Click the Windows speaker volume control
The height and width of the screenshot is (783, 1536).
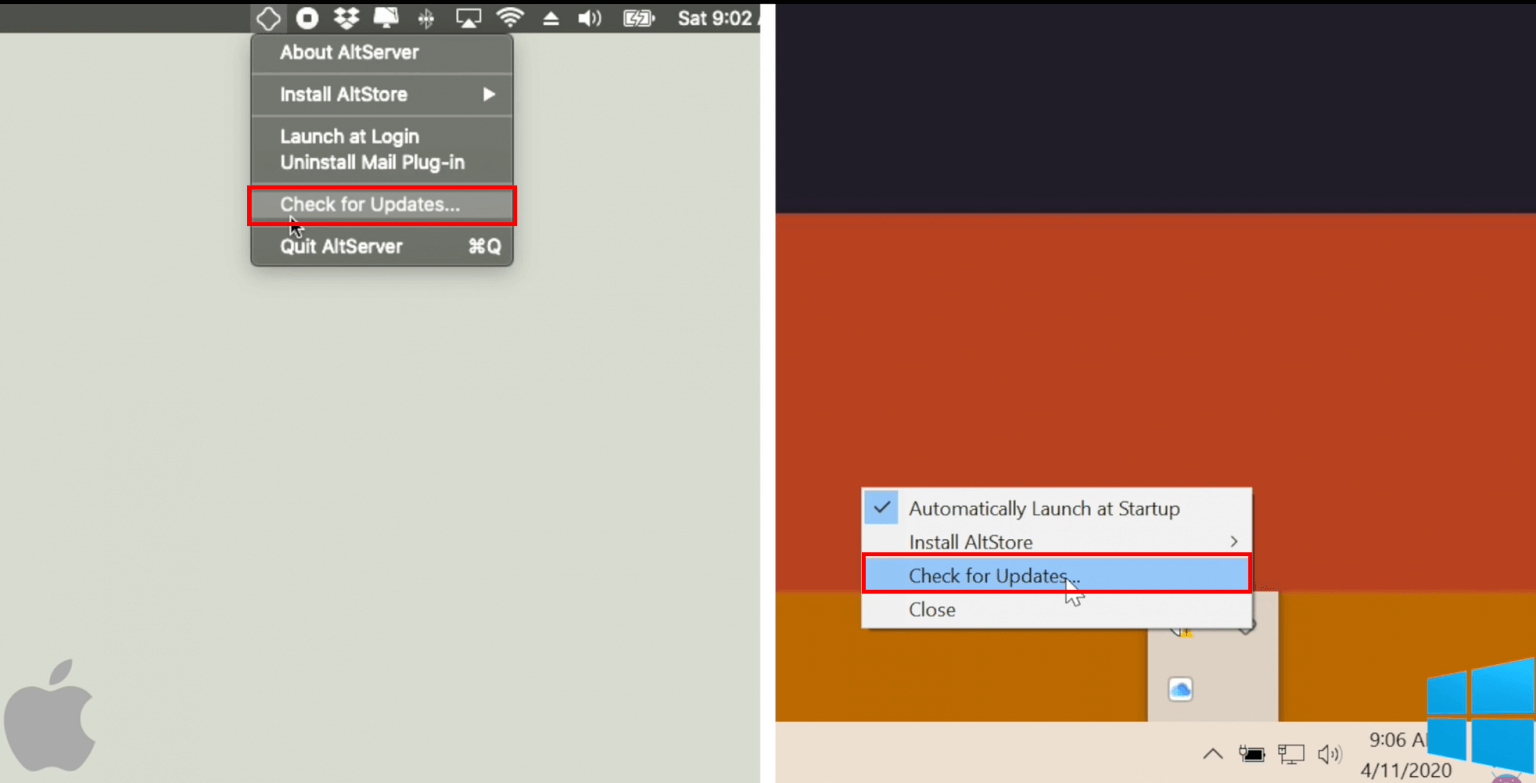(x=1330, y=754)
